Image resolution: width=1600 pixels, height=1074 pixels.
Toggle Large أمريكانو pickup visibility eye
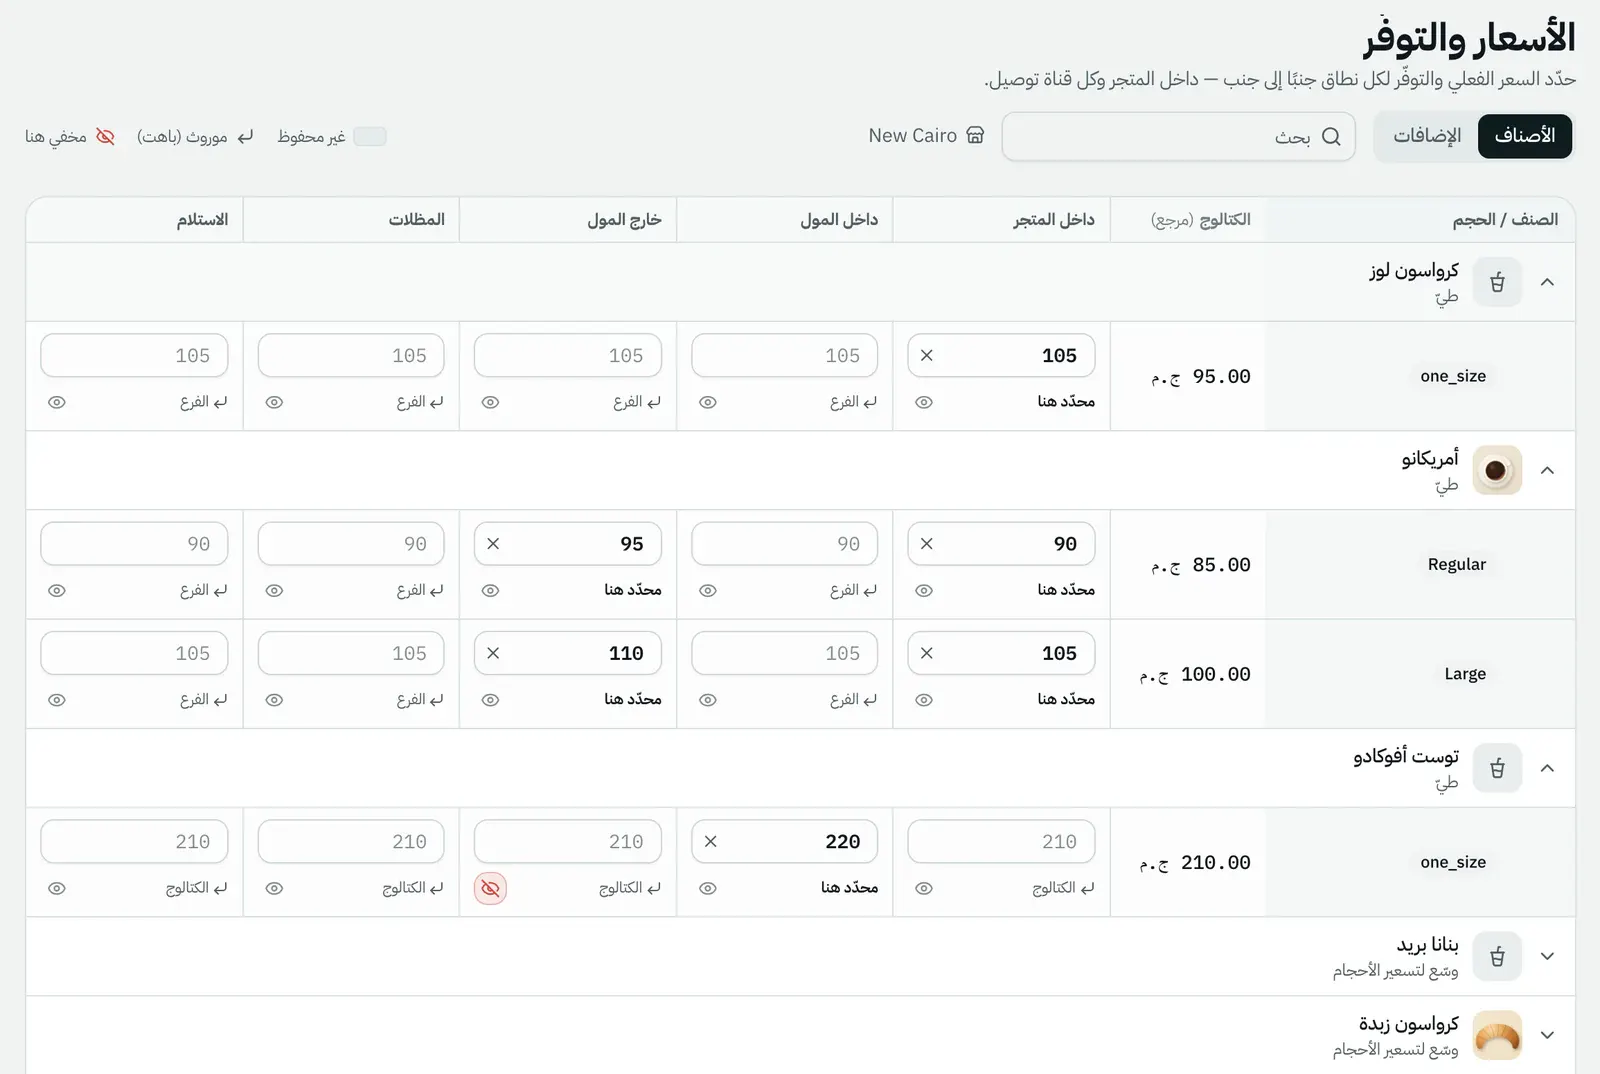(x=57, y=700)
